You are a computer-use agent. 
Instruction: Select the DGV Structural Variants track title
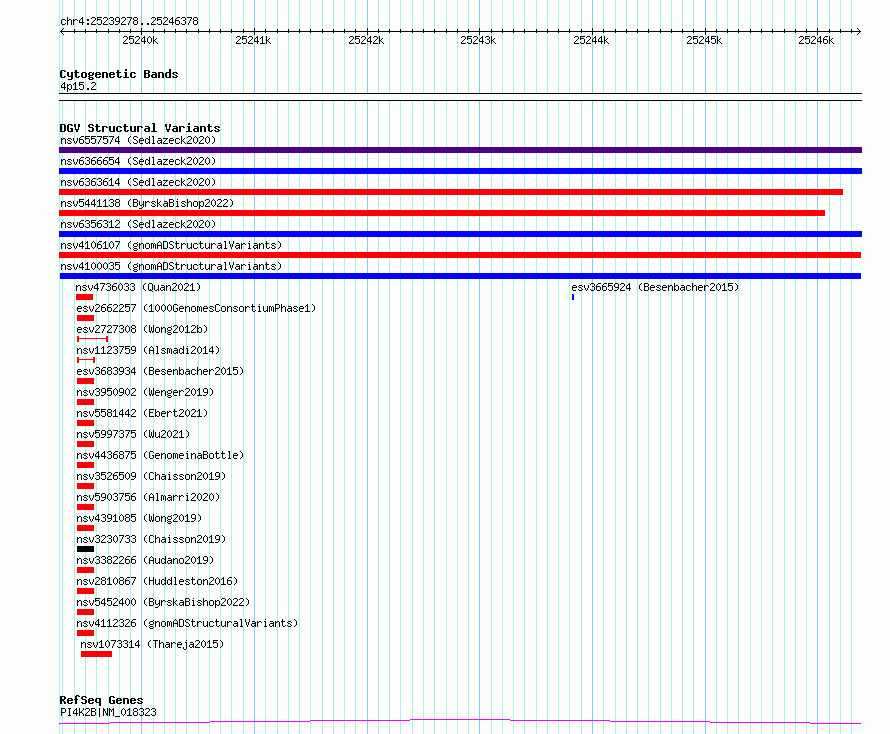[140, 128]
